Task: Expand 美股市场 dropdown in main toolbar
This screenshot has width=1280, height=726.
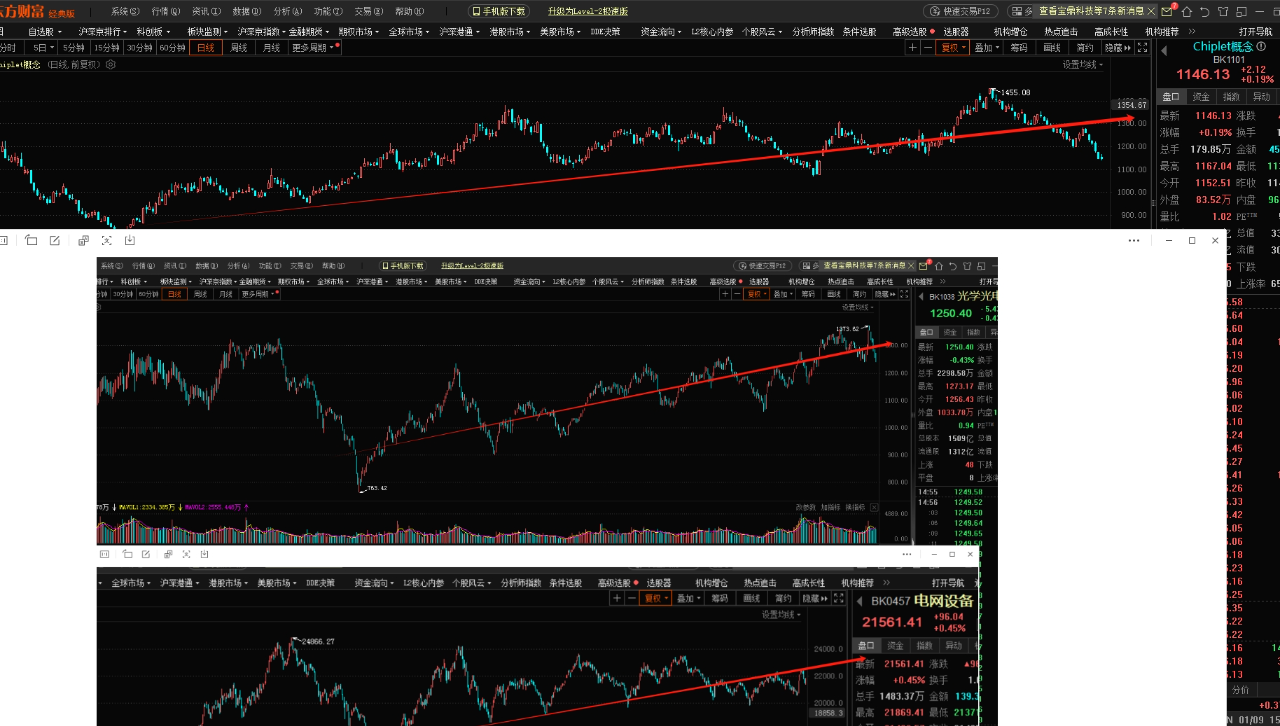Action: point(561,31)
